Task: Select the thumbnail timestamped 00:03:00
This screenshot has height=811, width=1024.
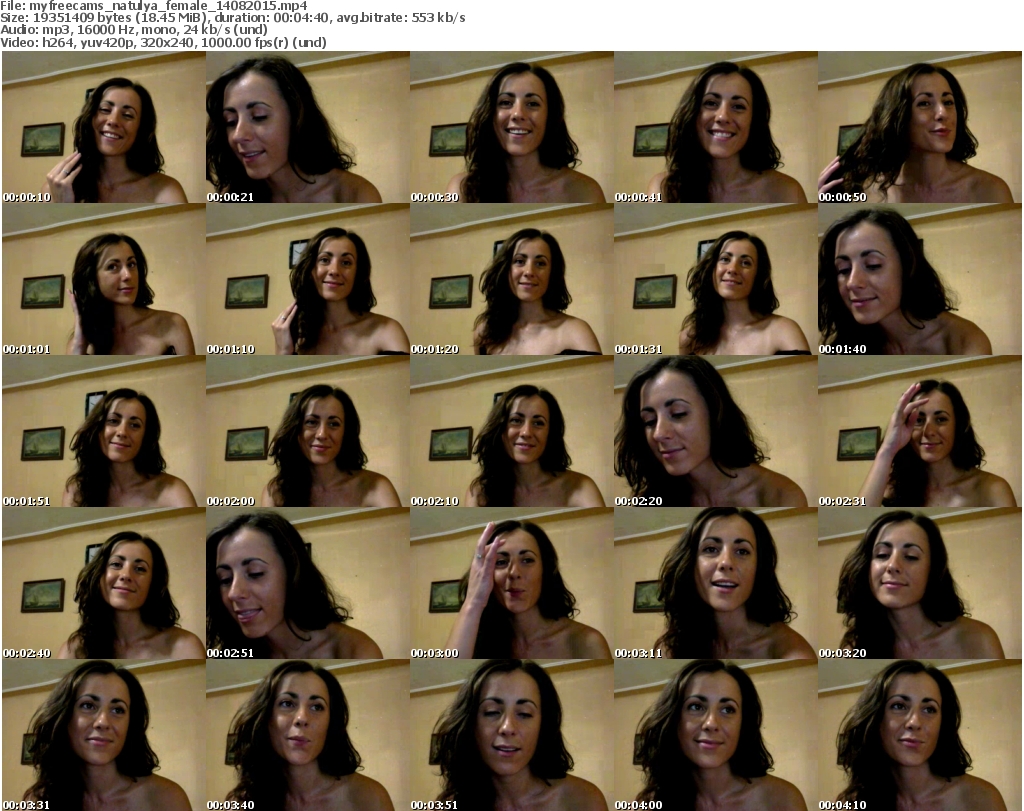Action: [512, 584]
